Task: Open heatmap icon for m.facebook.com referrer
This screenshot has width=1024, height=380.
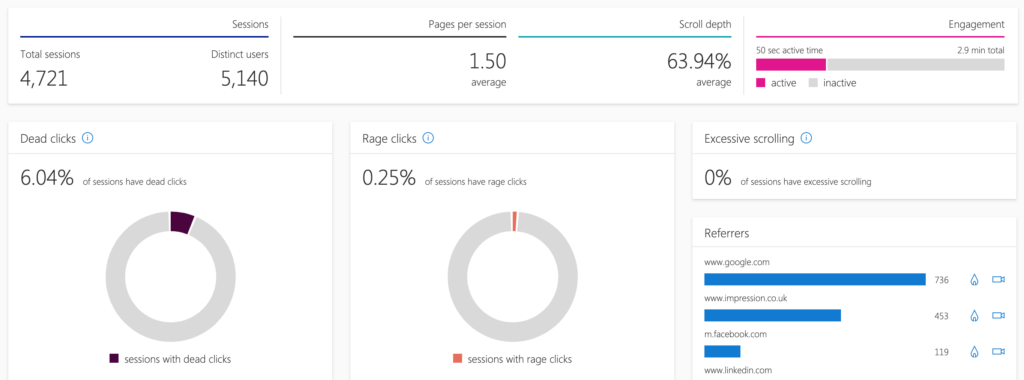Action: pyautogui.click(x=974, y=351)
